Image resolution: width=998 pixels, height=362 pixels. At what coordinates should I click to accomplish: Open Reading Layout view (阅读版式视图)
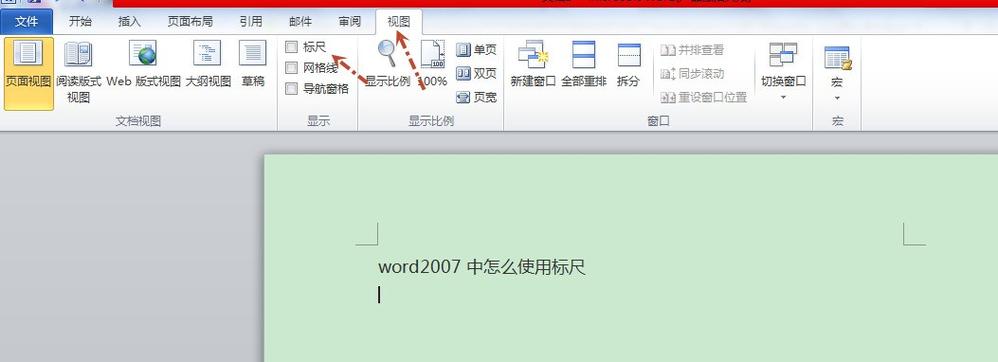pyautogui.click(x=78, y=73)
